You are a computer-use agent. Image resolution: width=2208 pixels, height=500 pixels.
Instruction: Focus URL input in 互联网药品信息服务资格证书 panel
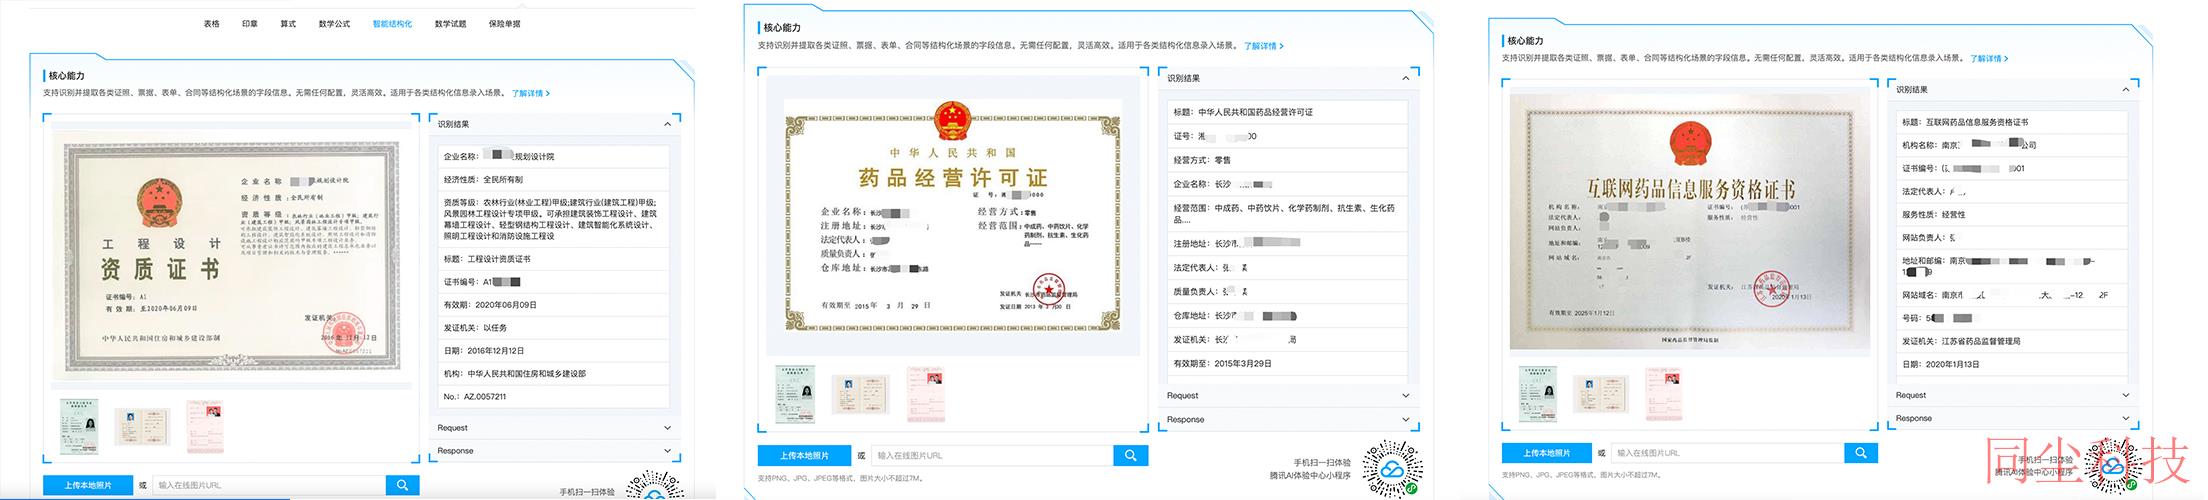point(1728,453)
